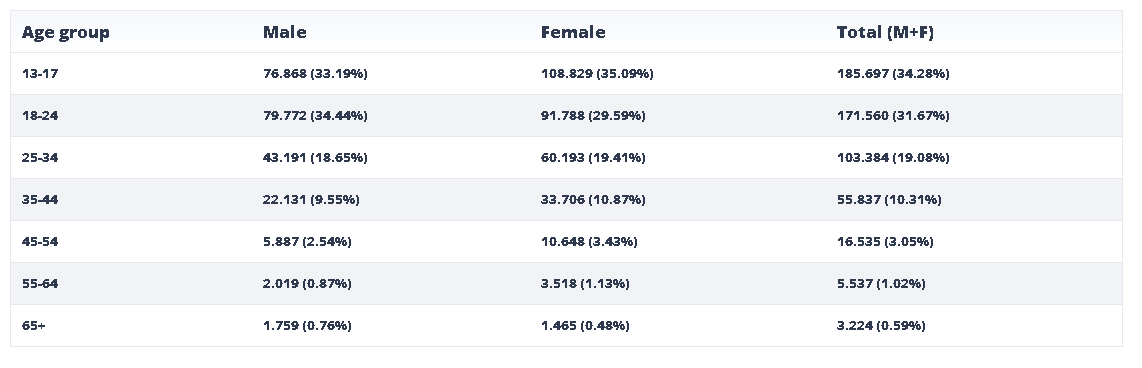Click total value 3.224 (0.59%)

(x=881, y=326)
